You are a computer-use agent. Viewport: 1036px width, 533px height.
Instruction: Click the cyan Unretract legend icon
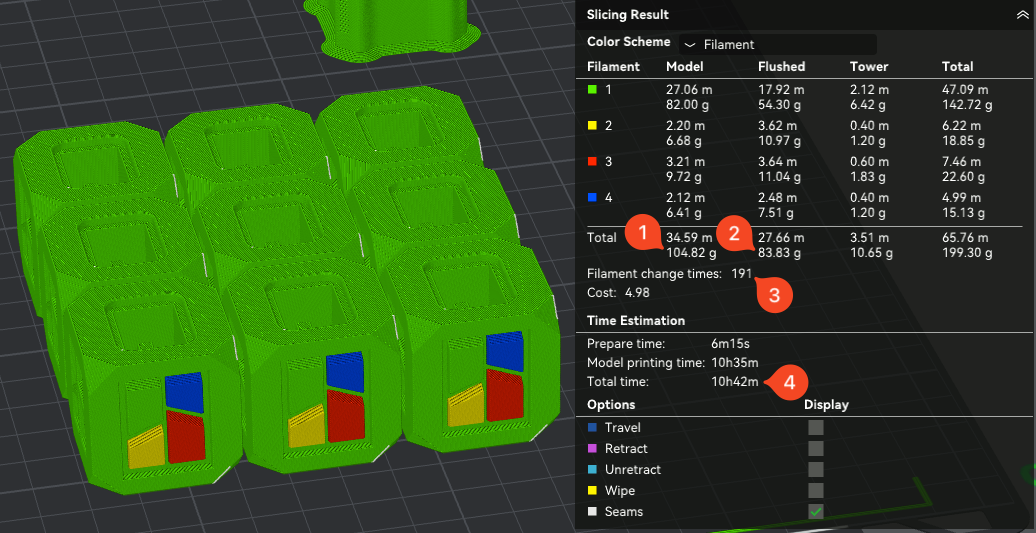(593, 470)
